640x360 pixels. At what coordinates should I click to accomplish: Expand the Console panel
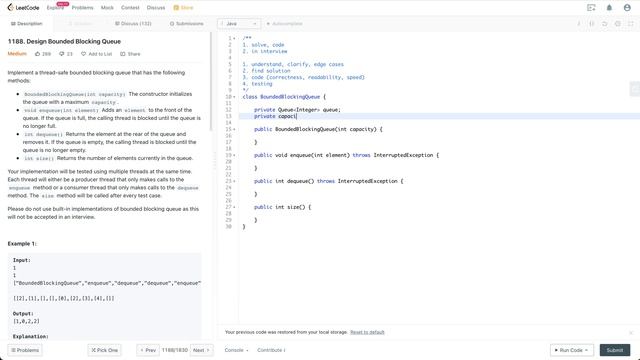[x=236, y=350]
